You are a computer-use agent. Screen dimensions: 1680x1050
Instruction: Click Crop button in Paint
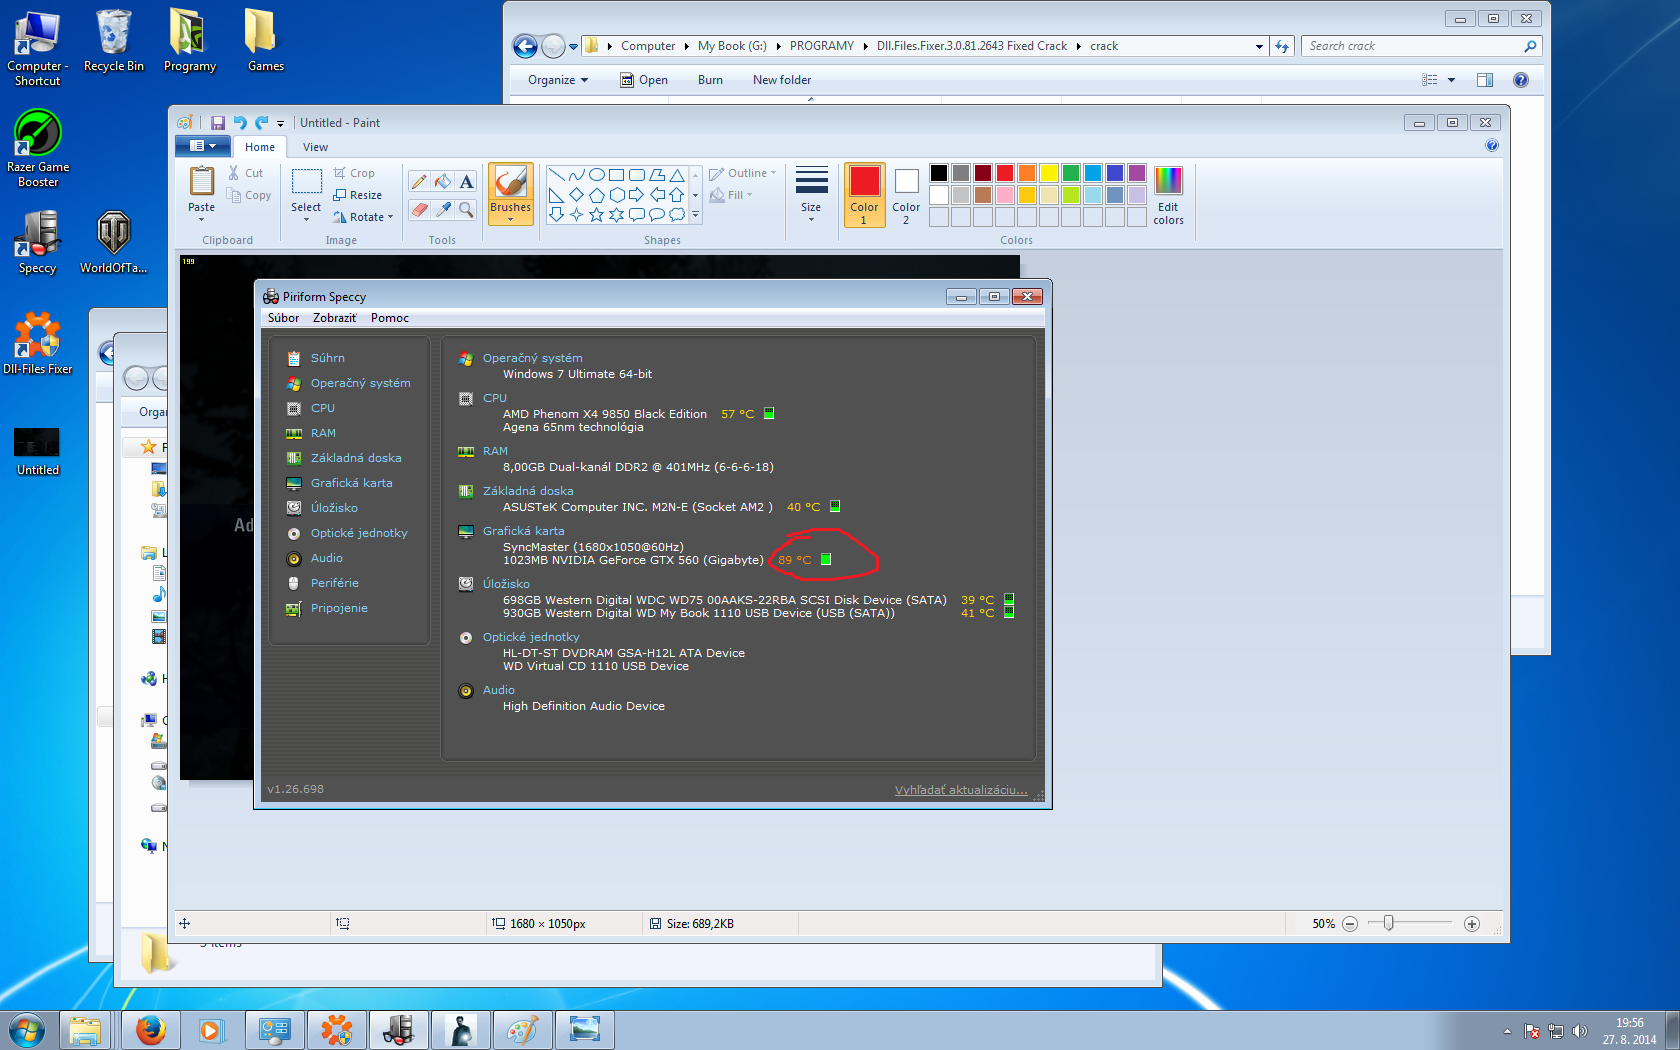(x=354, y=173)
